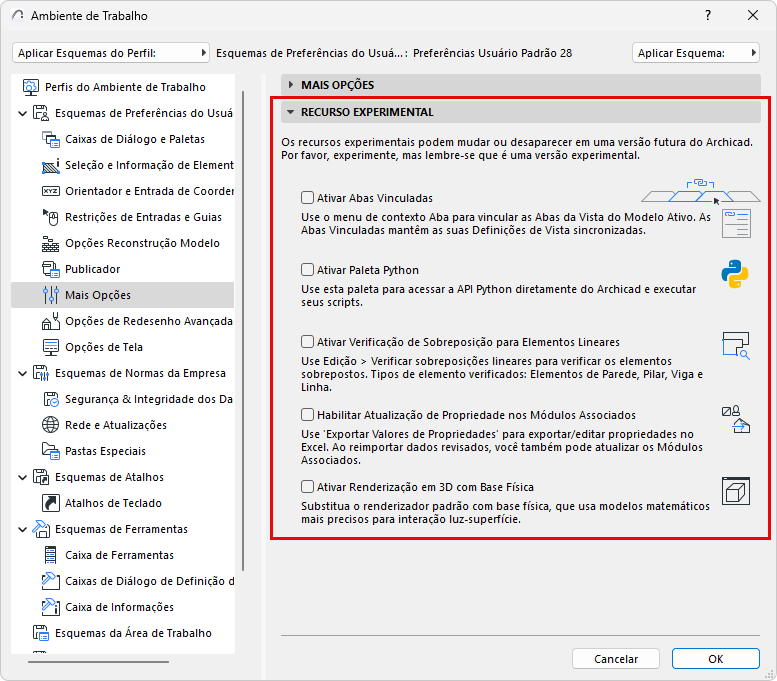Select the Rede e Atualizações globe icon
This screenshot has width=777, height=681.
51,425
